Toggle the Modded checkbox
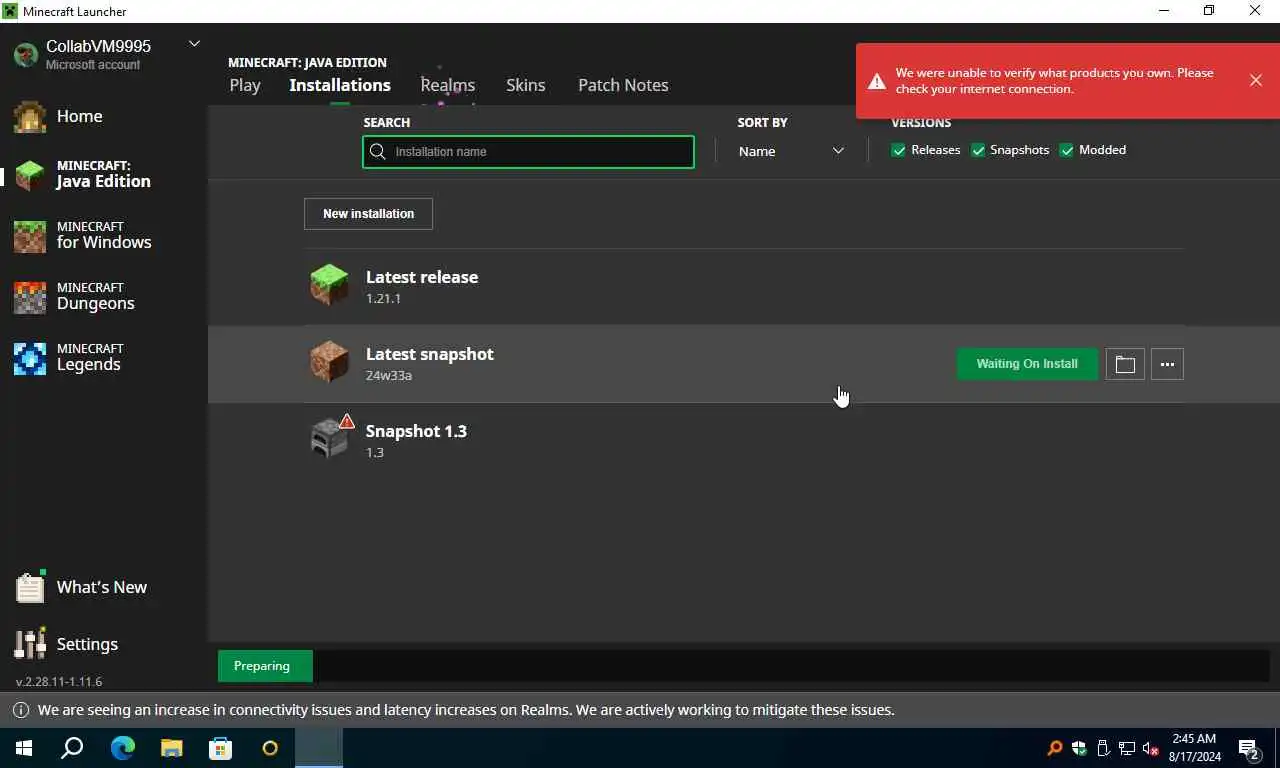This screenshot has width=1280, height=768. pos(1067,150)
